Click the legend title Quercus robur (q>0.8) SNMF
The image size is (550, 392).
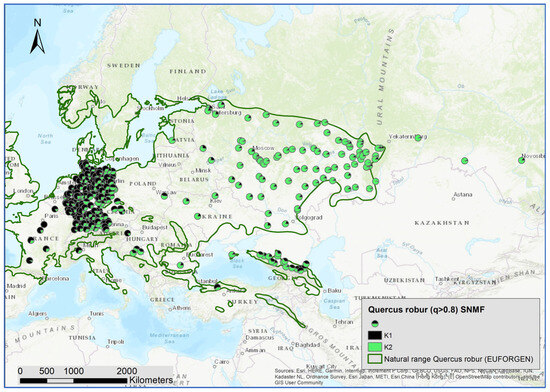pyautogui.click(x=426, y=309)
